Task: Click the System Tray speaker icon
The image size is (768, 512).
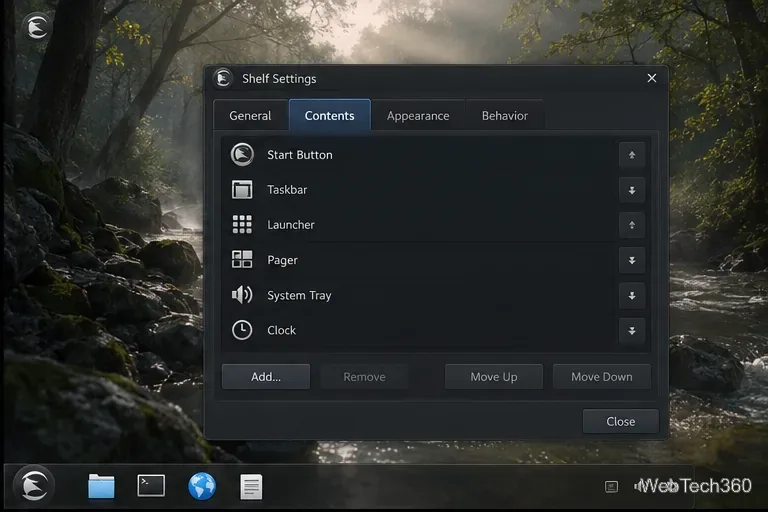Action: tap(242, 294)
